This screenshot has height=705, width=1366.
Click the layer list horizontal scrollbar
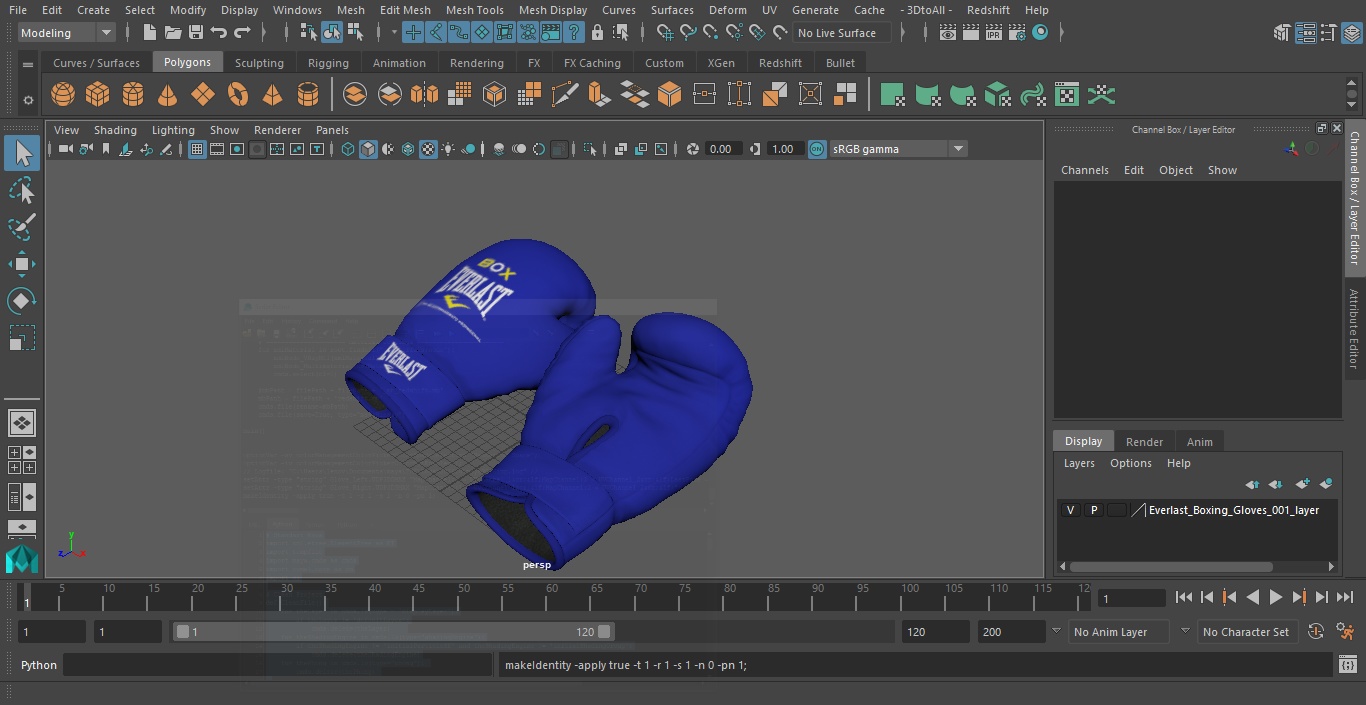click(x=1172, y=567)
